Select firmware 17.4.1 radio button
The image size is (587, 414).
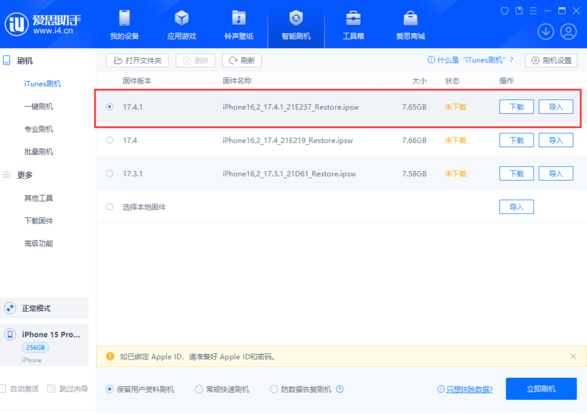coord(109,107)
